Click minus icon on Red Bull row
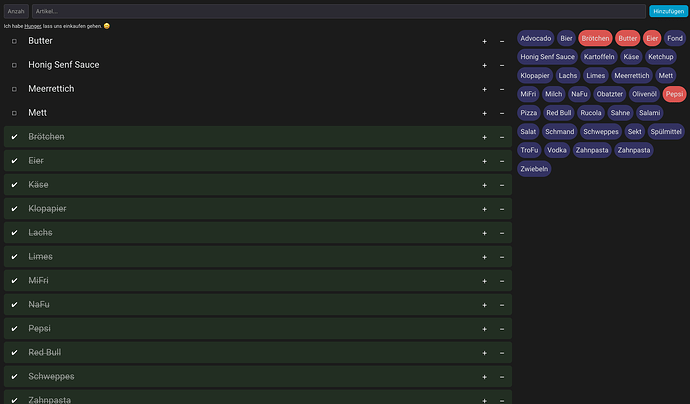The image size is (690, 404). point(502,353)
